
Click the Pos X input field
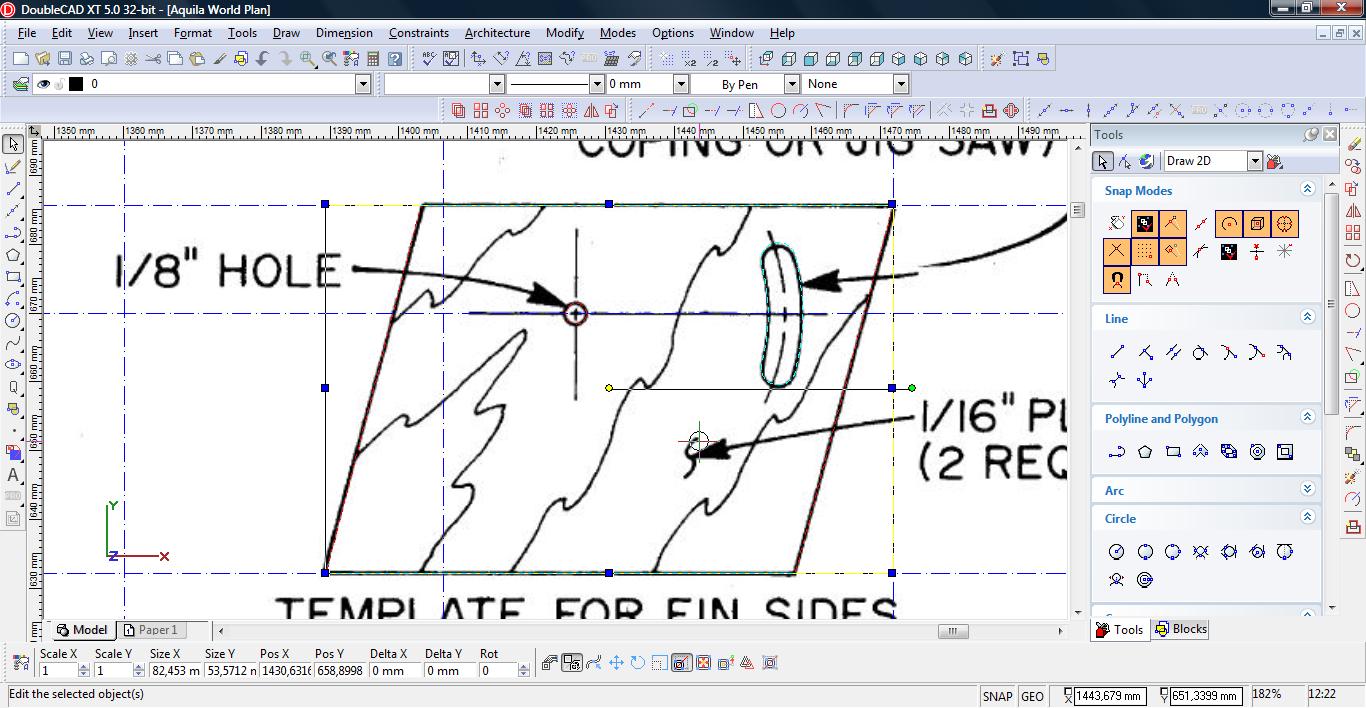click(x=286, y=671)
